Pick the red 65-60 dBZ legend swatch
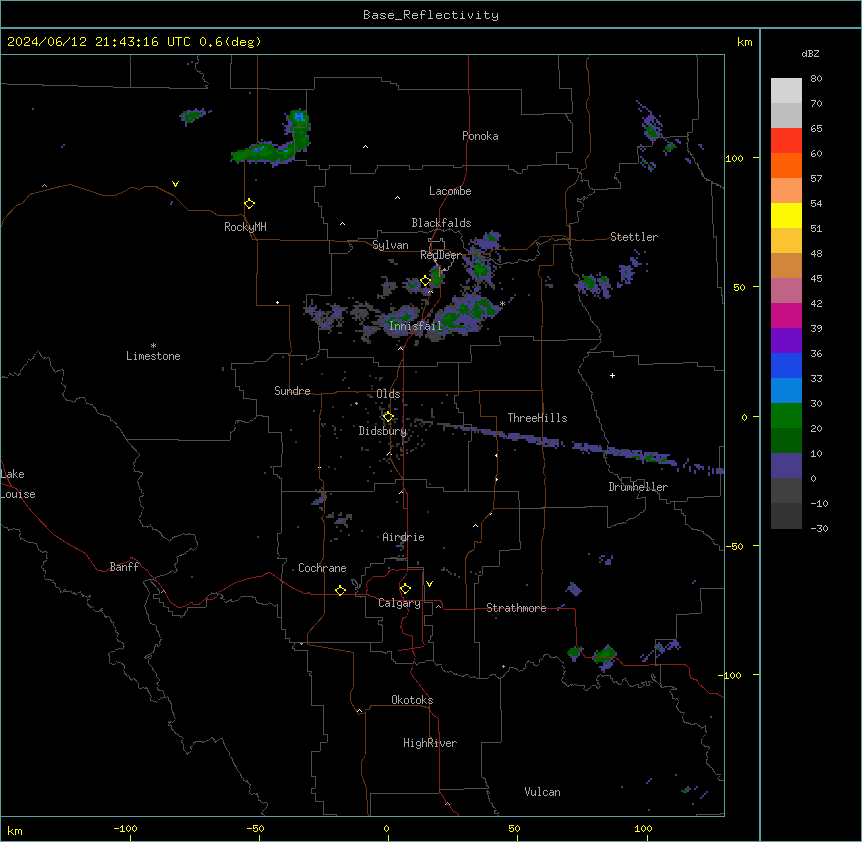 click(x=786, y=140)
